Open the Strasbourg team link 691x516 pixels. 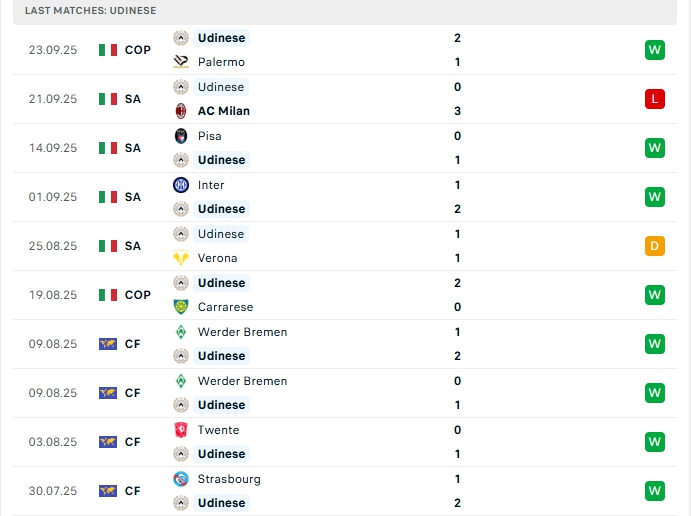pos(229,479)
